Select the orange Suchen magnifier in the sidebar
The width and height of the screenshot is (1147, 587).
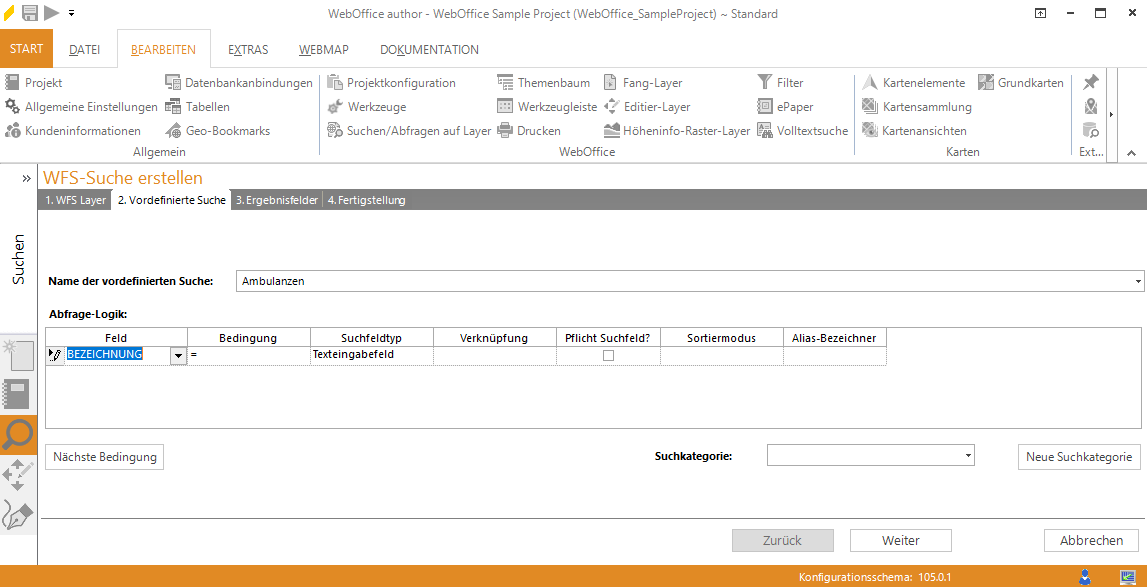(x=16, y=435)
